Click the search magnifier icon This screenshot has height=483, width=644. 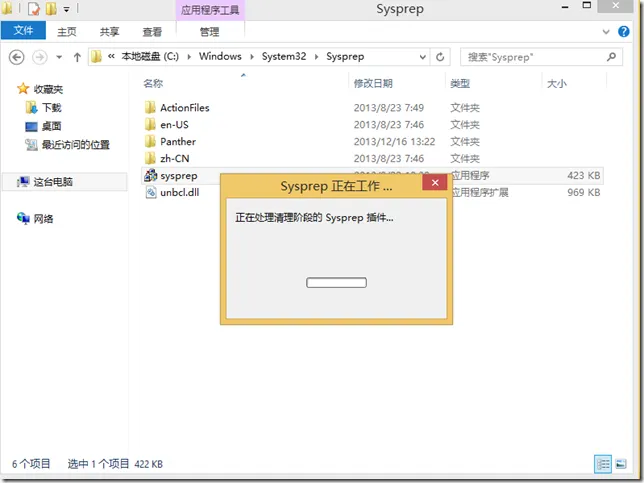click(612, 57)
